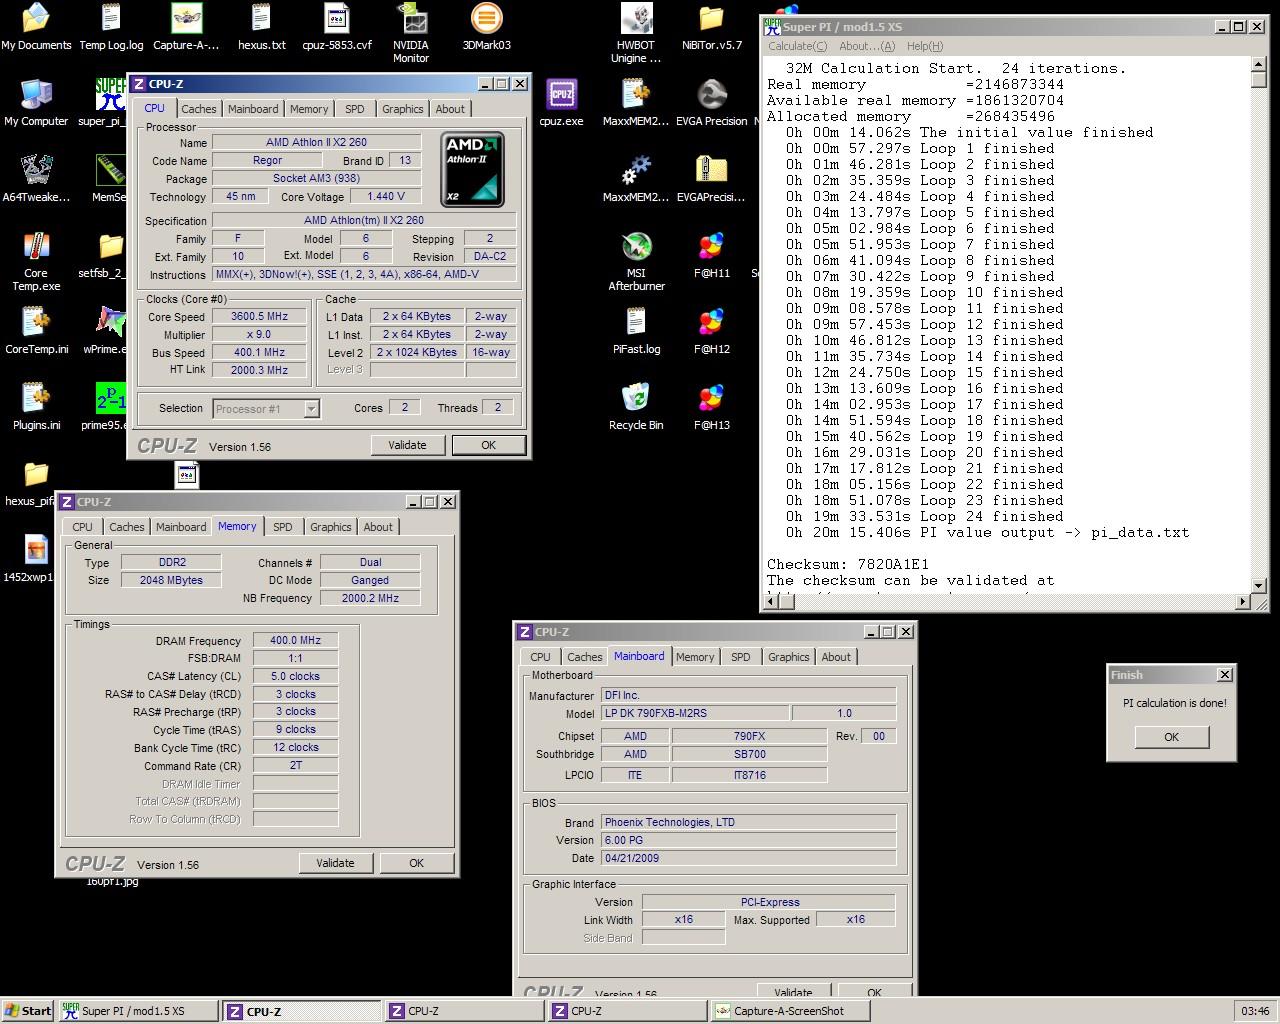The width and height of the screenshot is (1280, 1024).
Task: Open PiFast.log file icon
Action: (636, 331)
